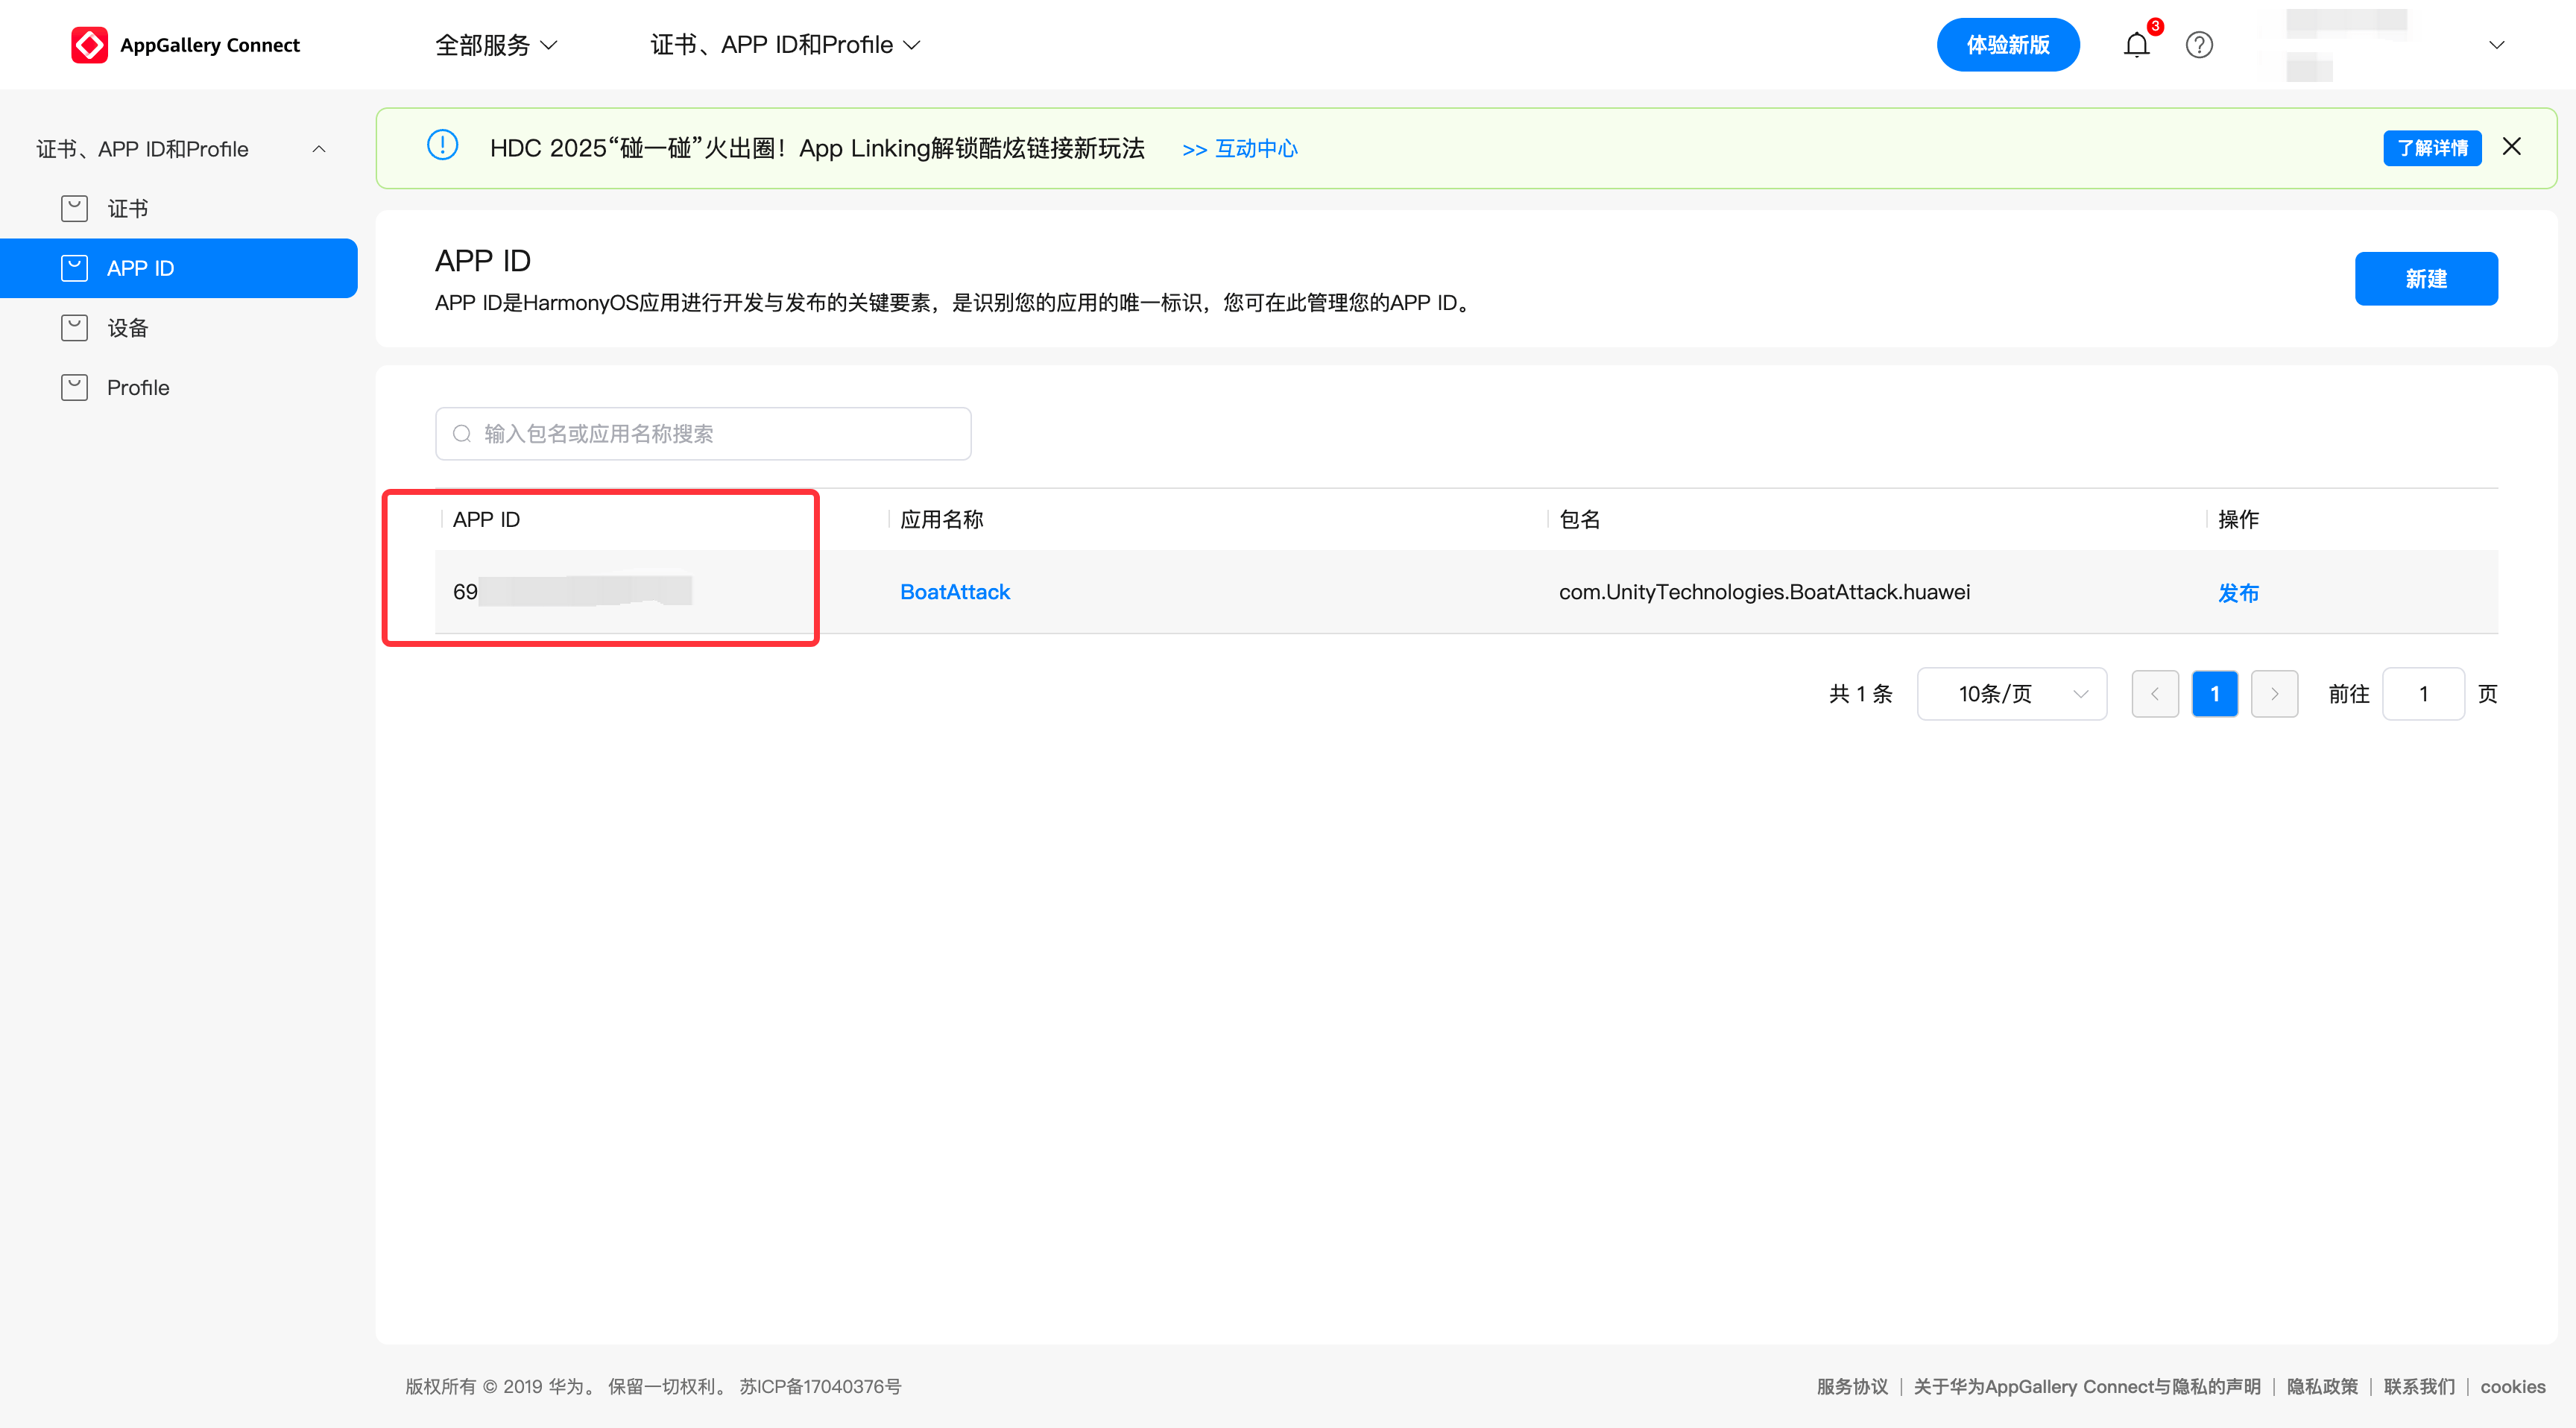2576x1428 pixels.
Task: Open the notification bell
Action: [x=2136, y=45]
